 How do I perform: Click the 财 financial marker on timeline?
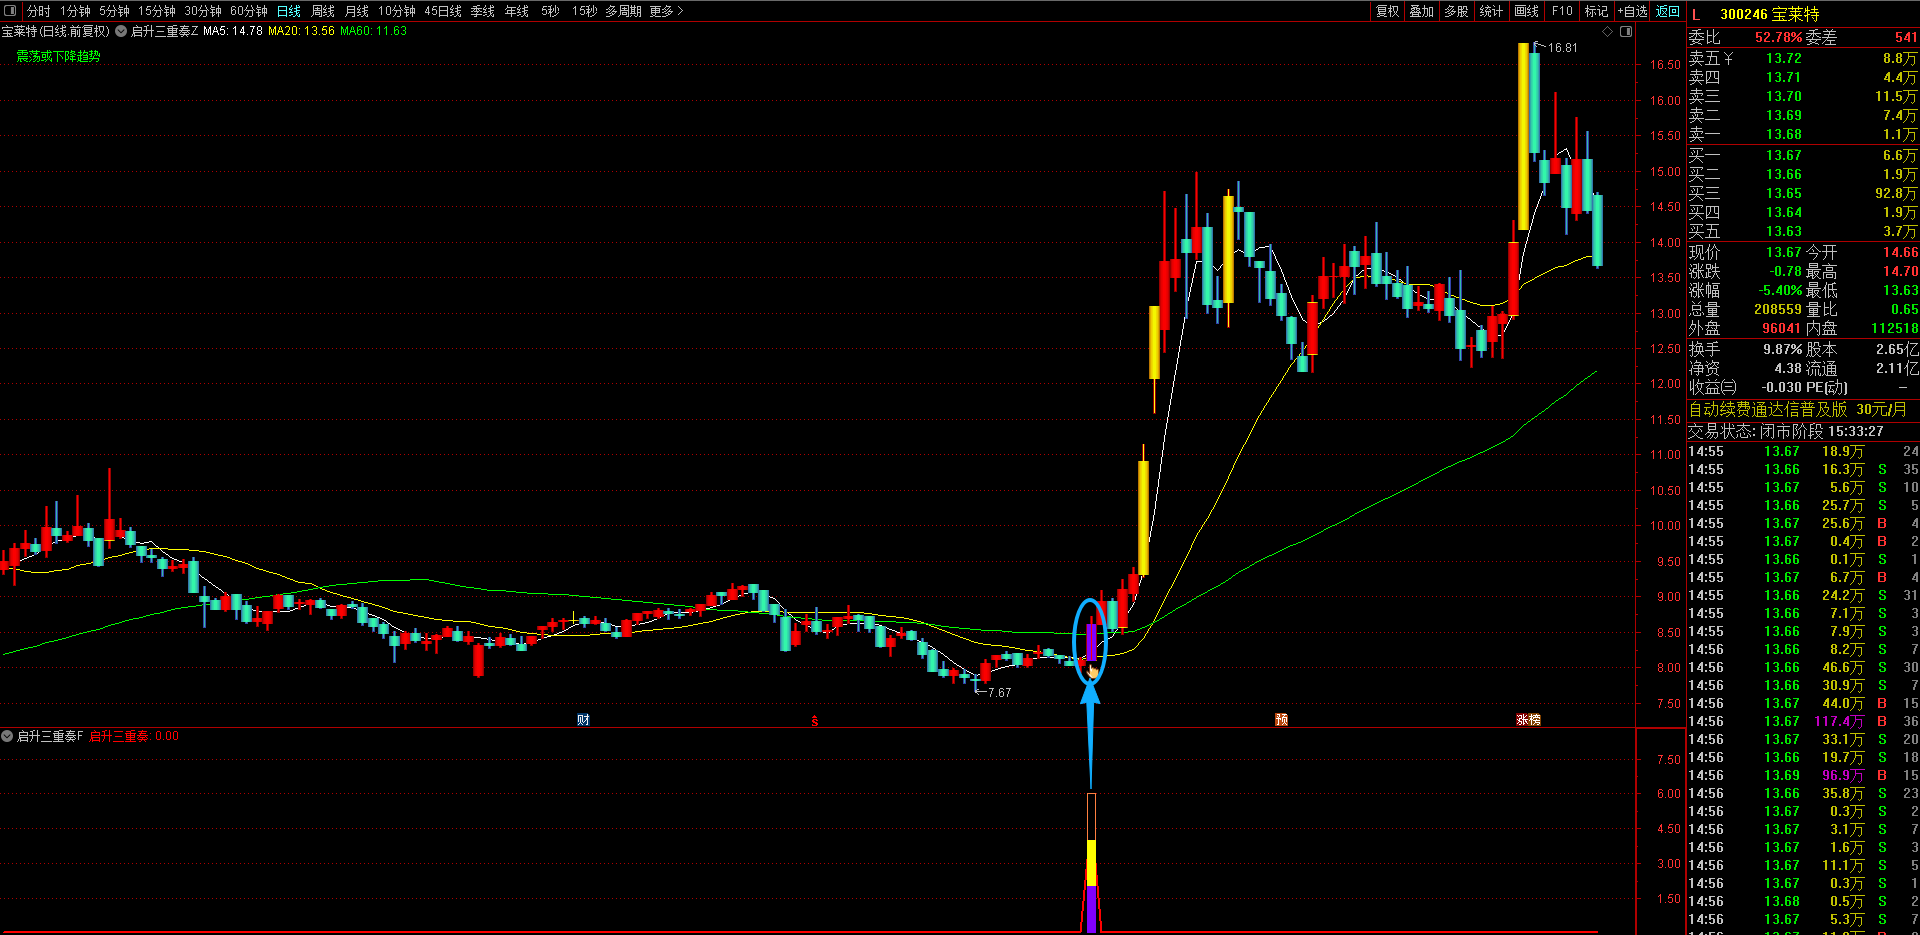pos(583,720)
